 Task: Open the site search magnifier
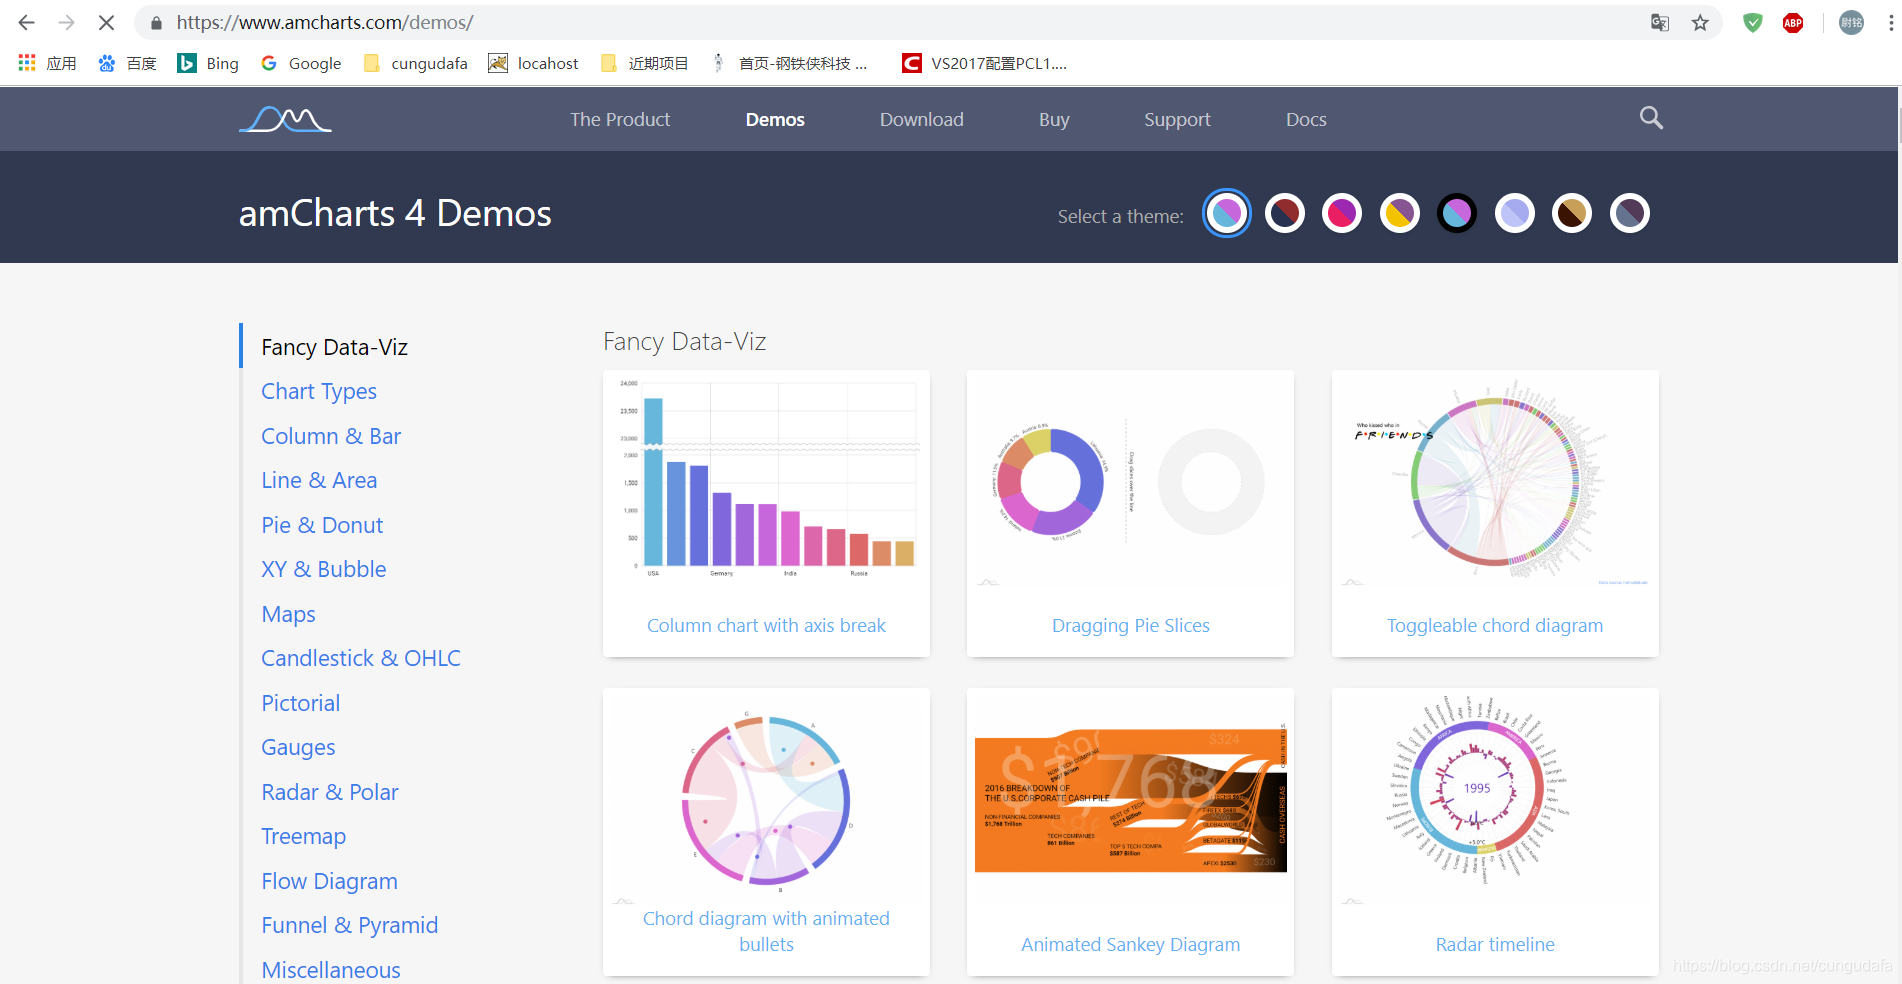point(1651,118)
